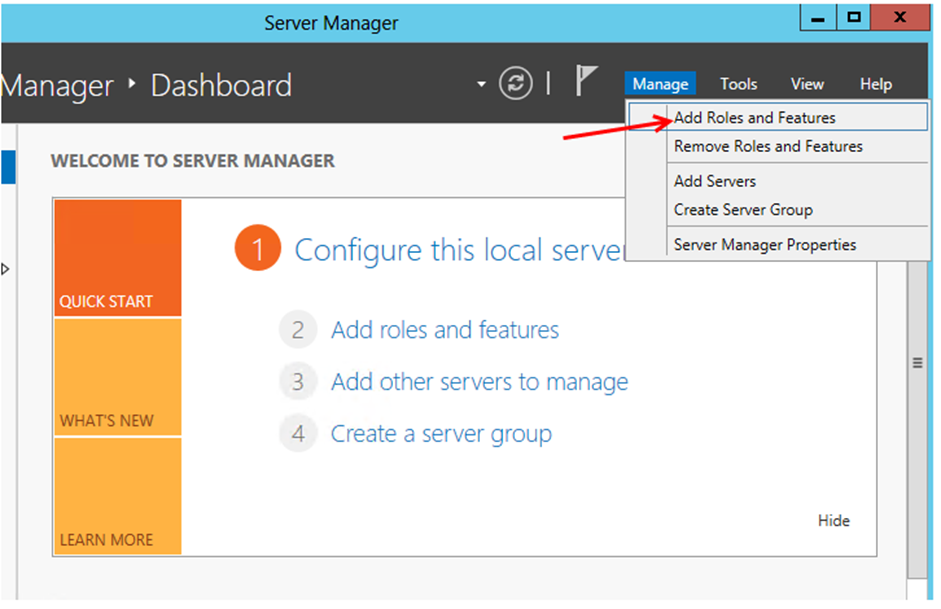Select the LEARN MORE tile
This screenshot has width=941, height=609.
click(118, 496)
